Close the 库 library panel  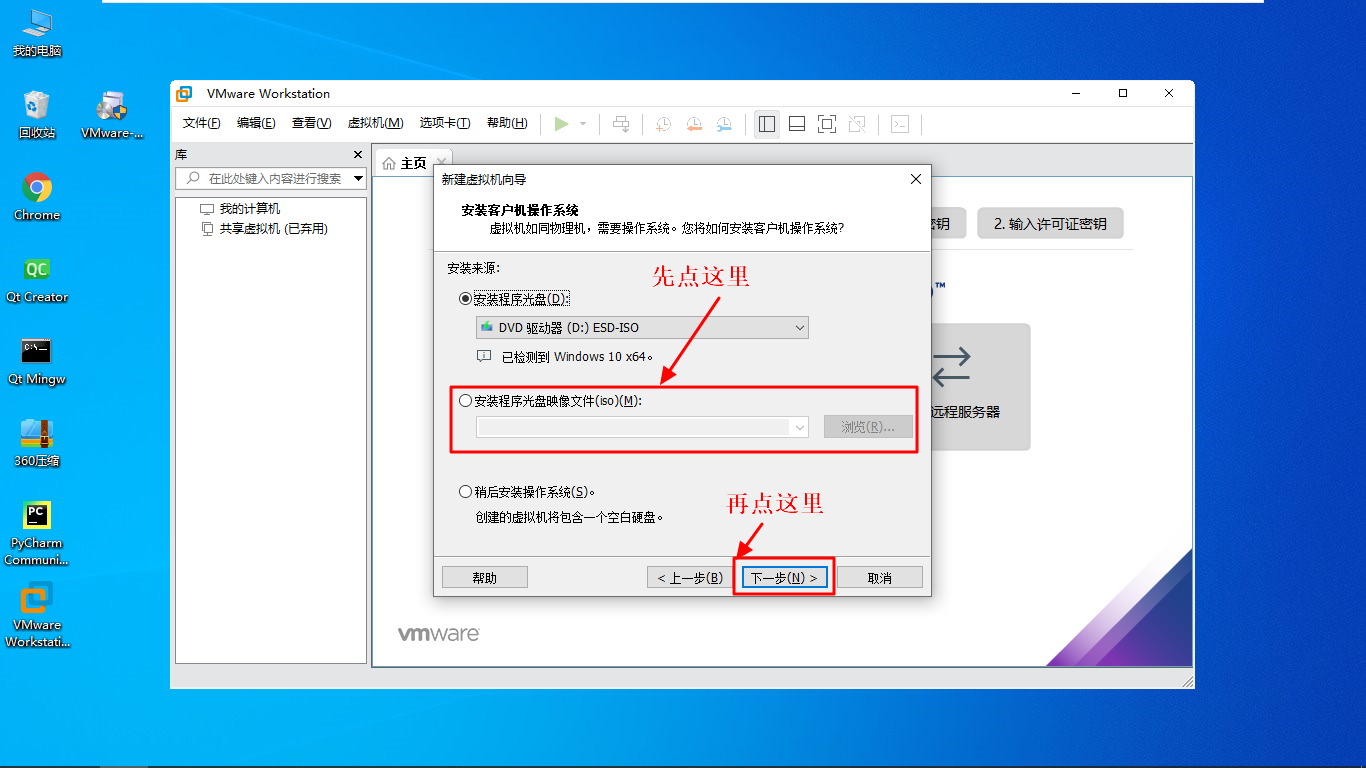pyautogui.click(x=358, y=155)
